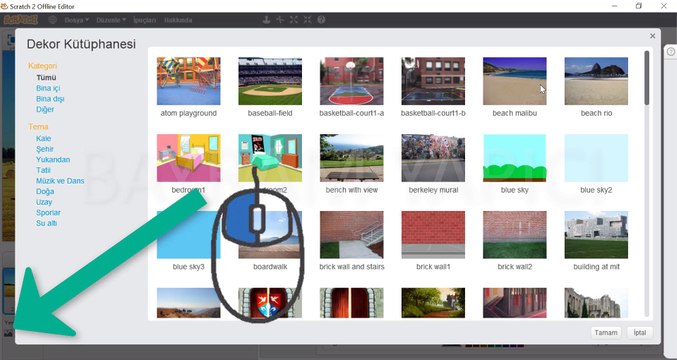Select the brick wall1 backdrop
Screen dimensions: 677x360
[x=433, y=235]
